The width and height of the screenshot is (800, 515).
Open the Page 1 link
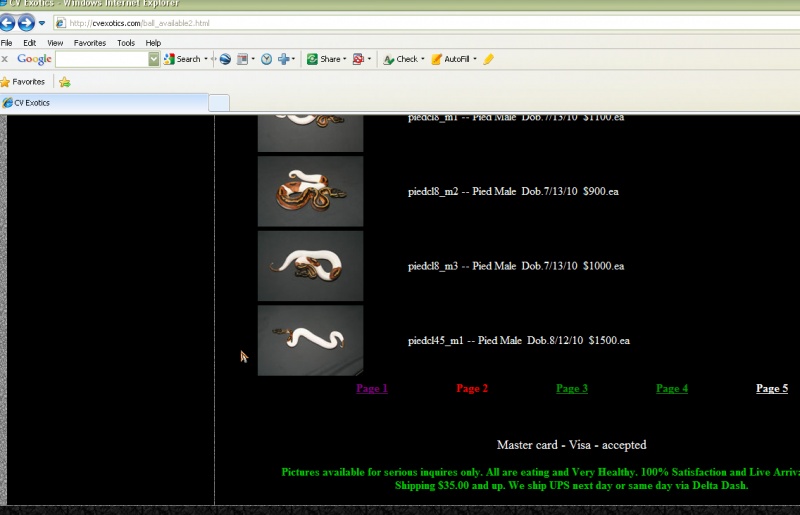point(372,388)
